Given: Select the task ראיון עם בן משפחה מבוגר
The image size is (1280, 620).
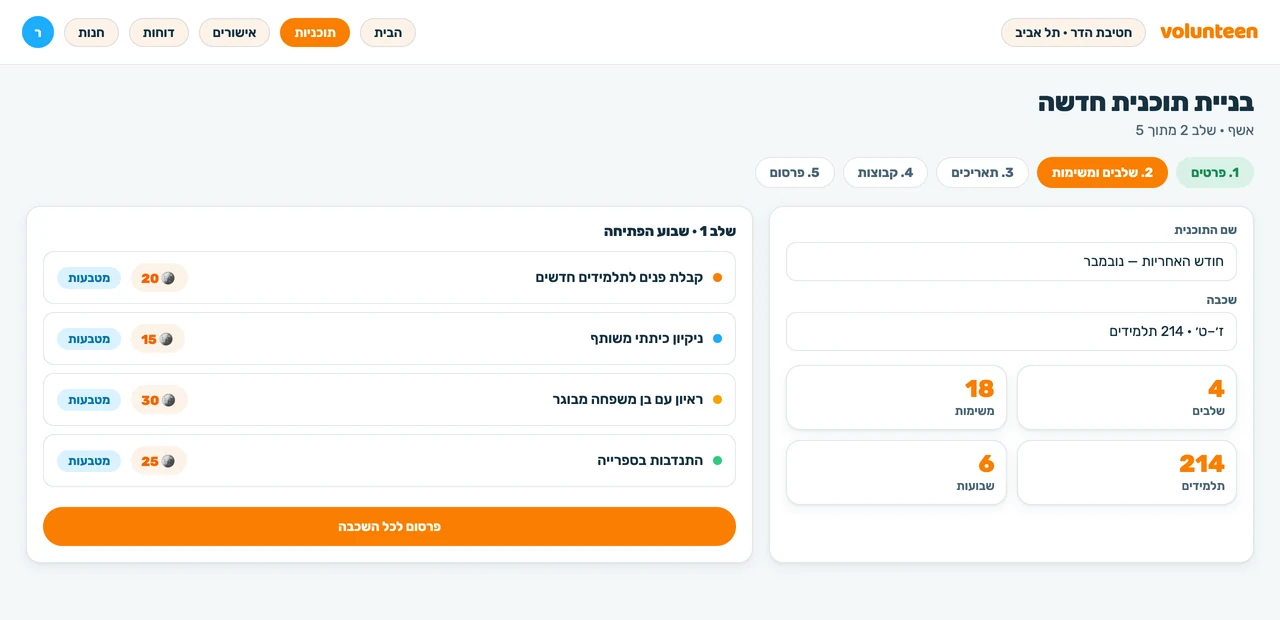Looking at the screenshot, I should point(389,400).
